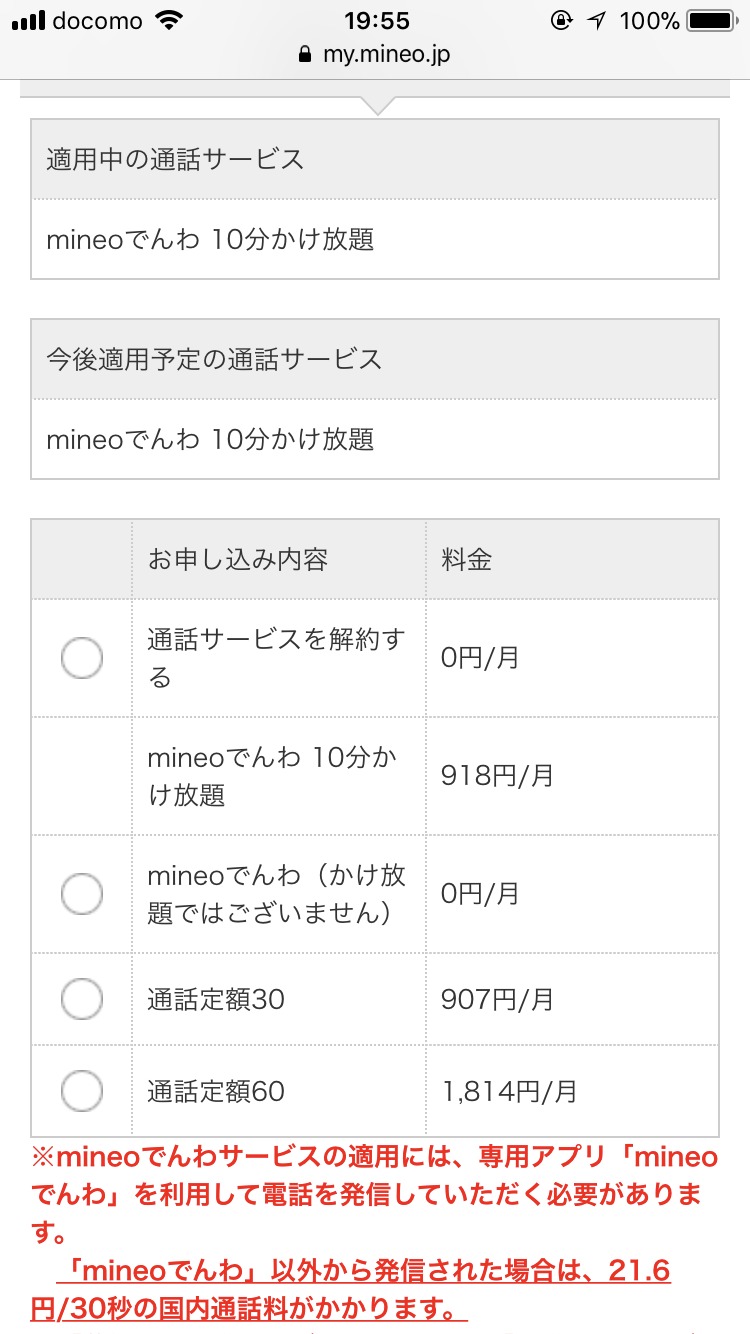
Task: Tap the 料金 column header
Action: coord(467,559)
